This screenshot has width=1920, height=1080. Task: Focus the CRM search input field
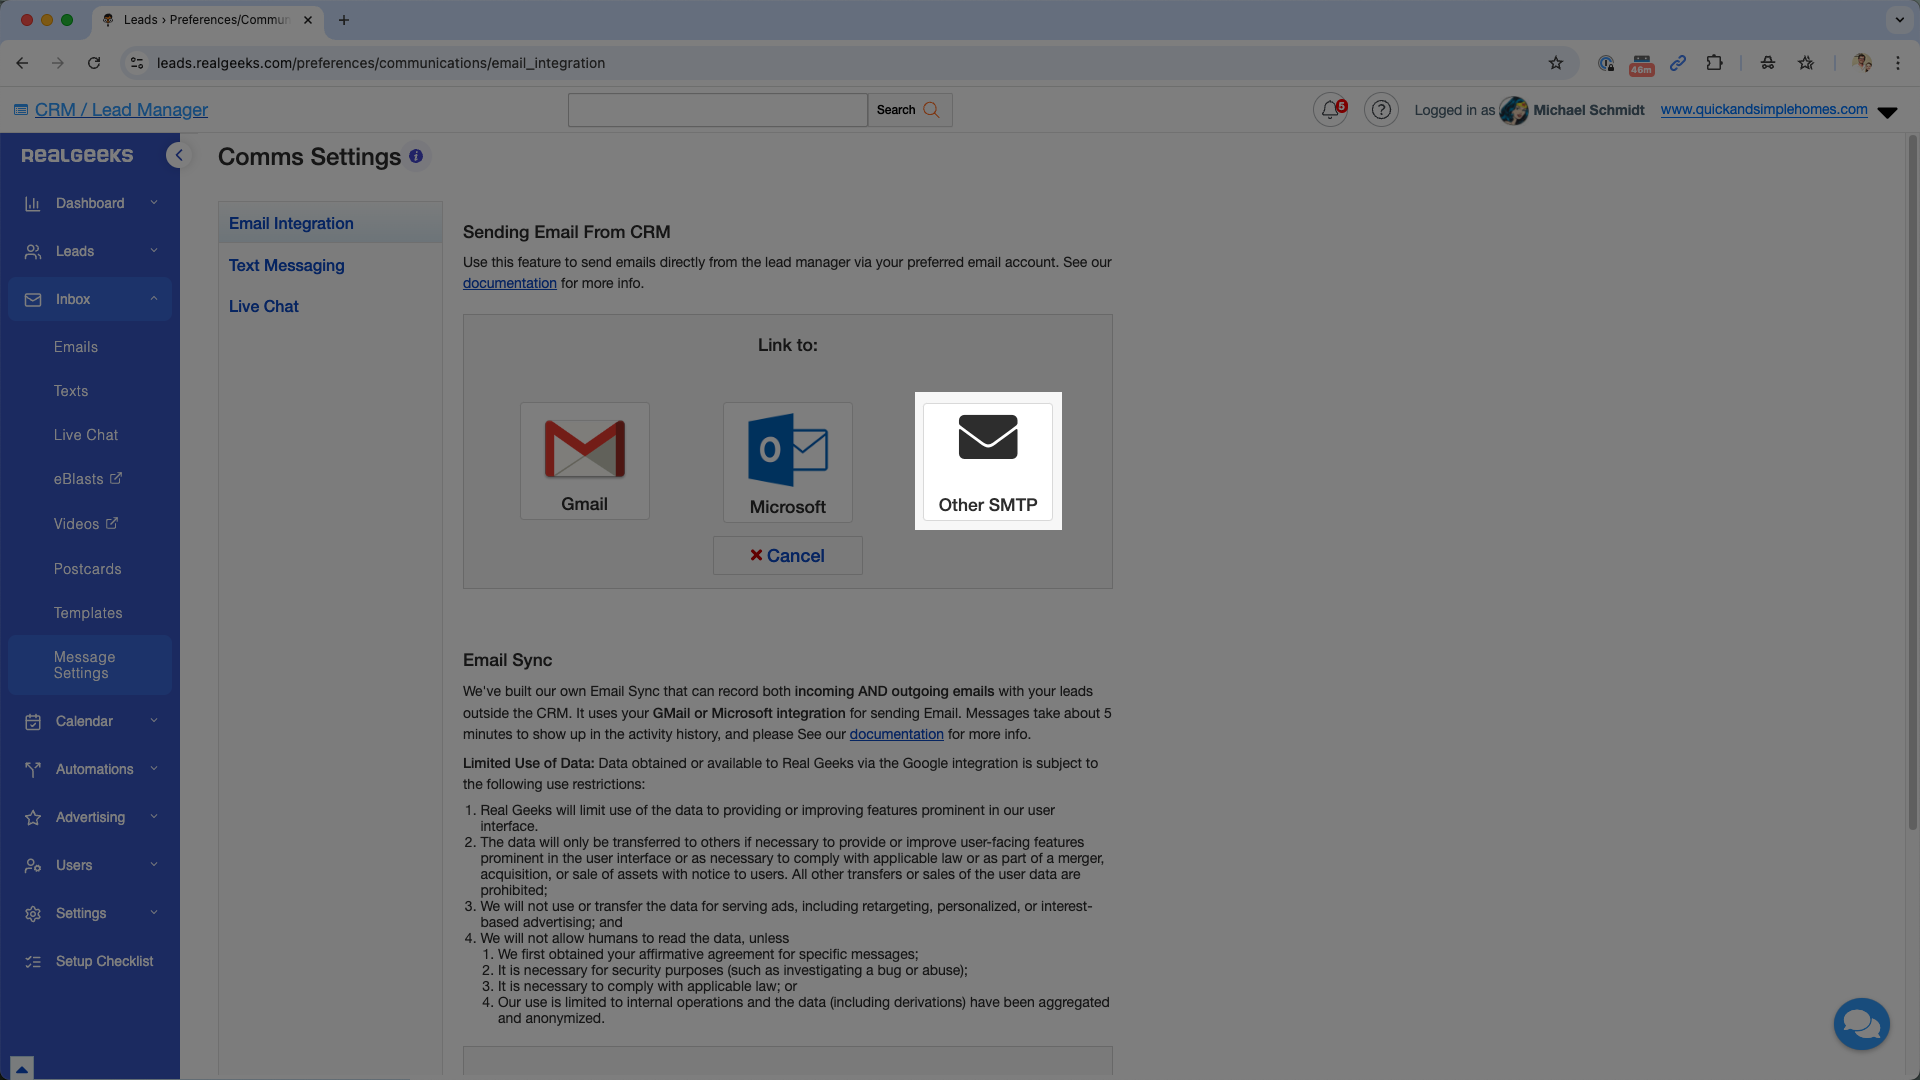718,110
